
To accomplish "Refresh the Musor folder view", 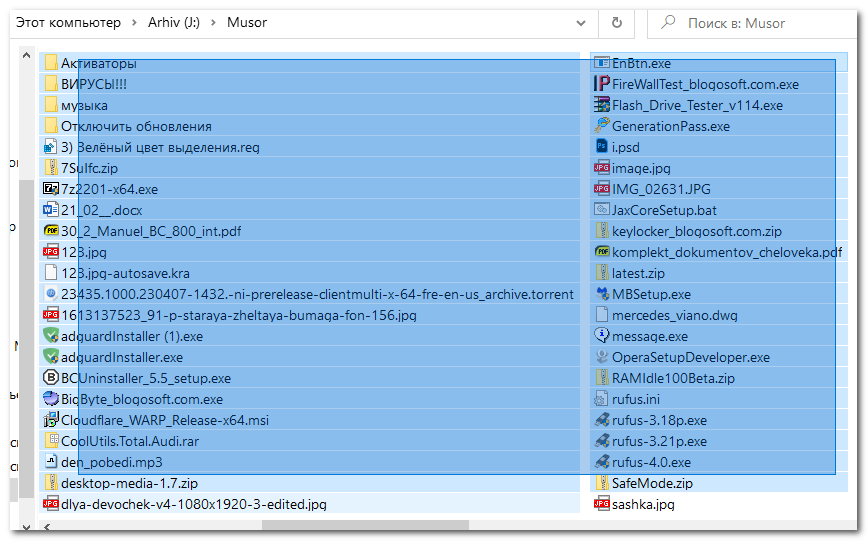I will click(617, 23).
